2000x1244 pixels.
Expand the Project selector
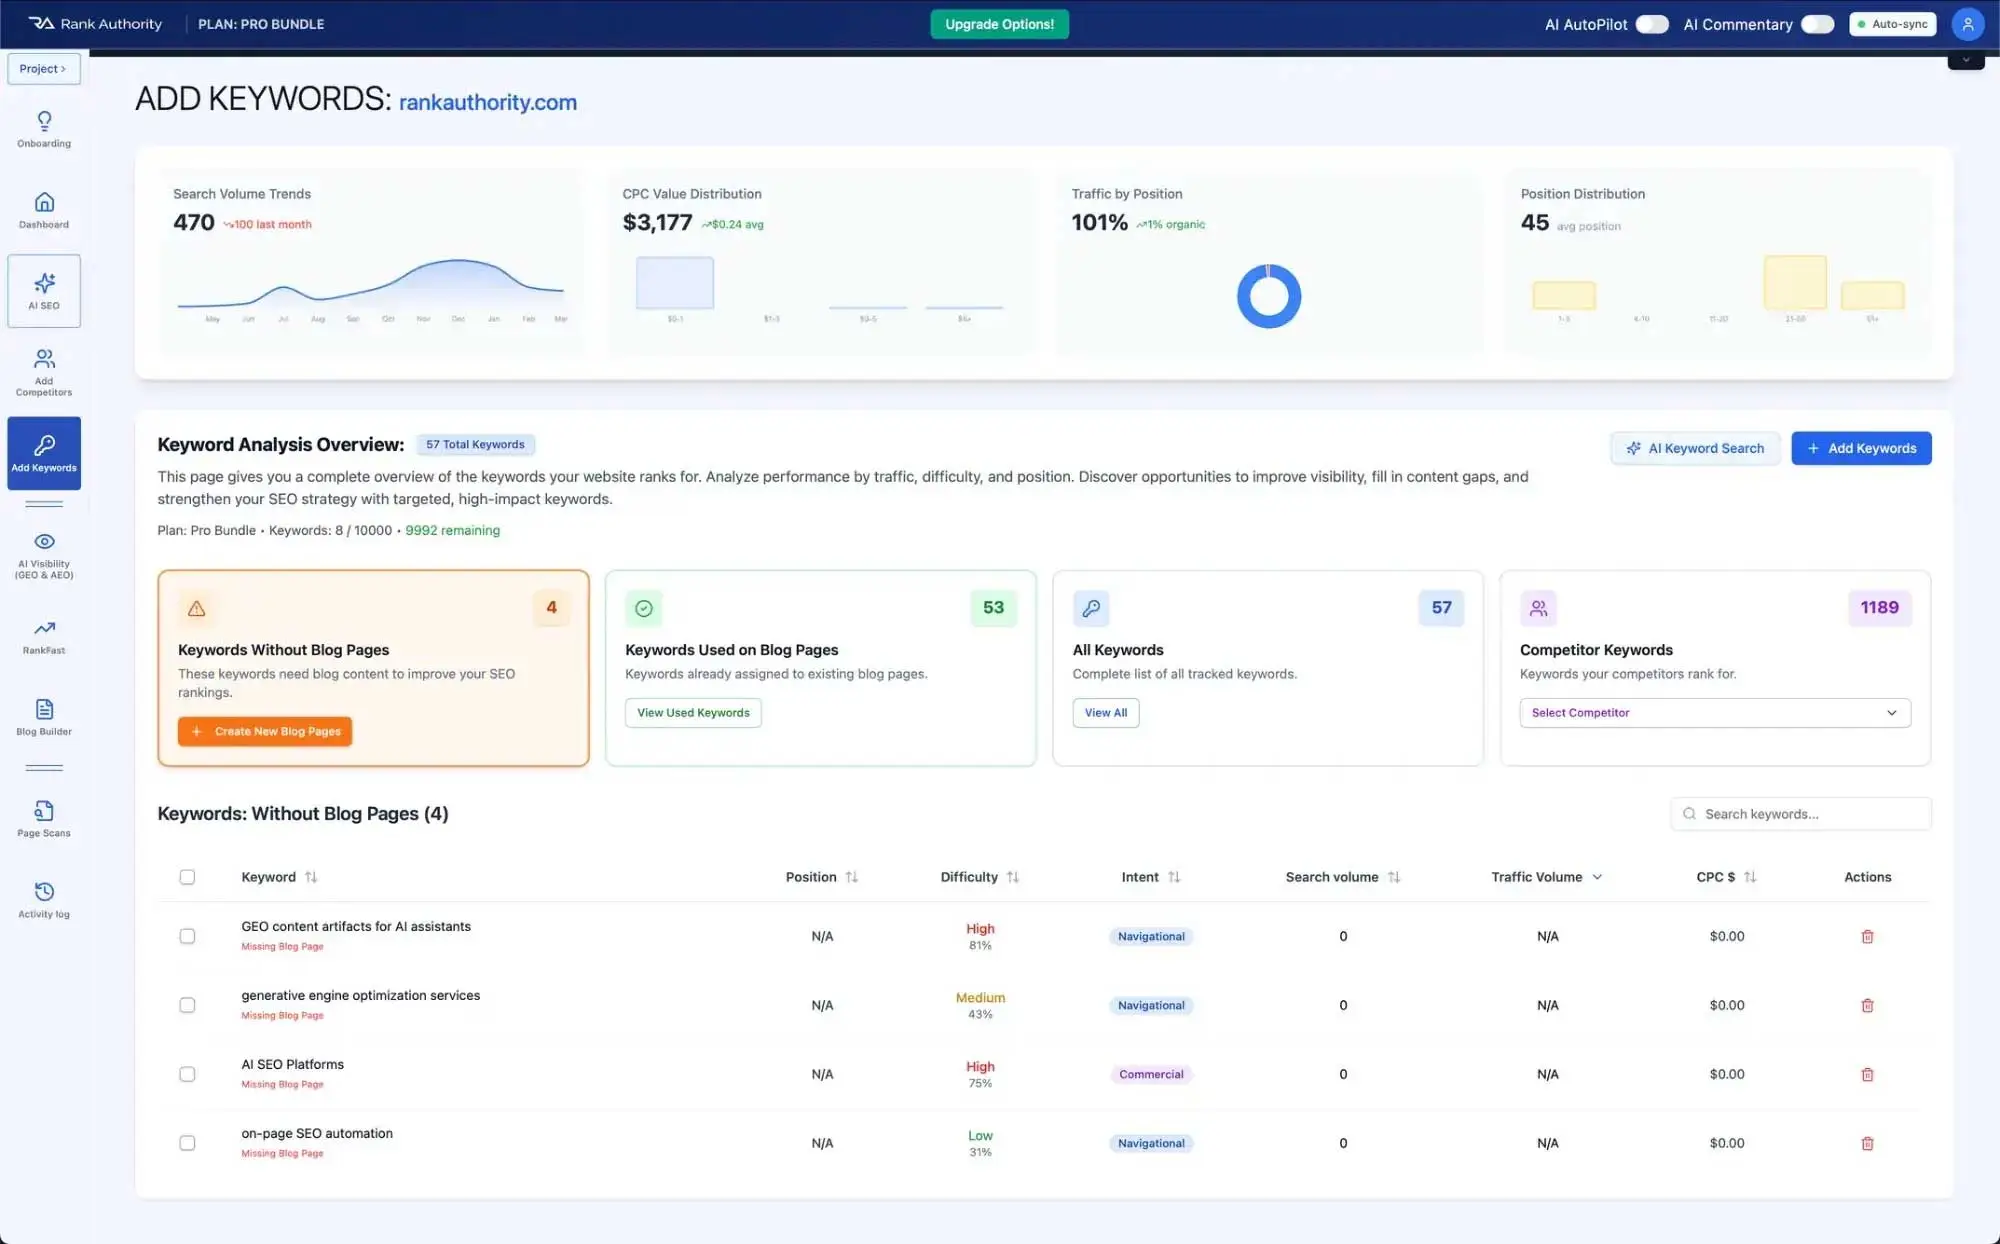tap(43, 69)
